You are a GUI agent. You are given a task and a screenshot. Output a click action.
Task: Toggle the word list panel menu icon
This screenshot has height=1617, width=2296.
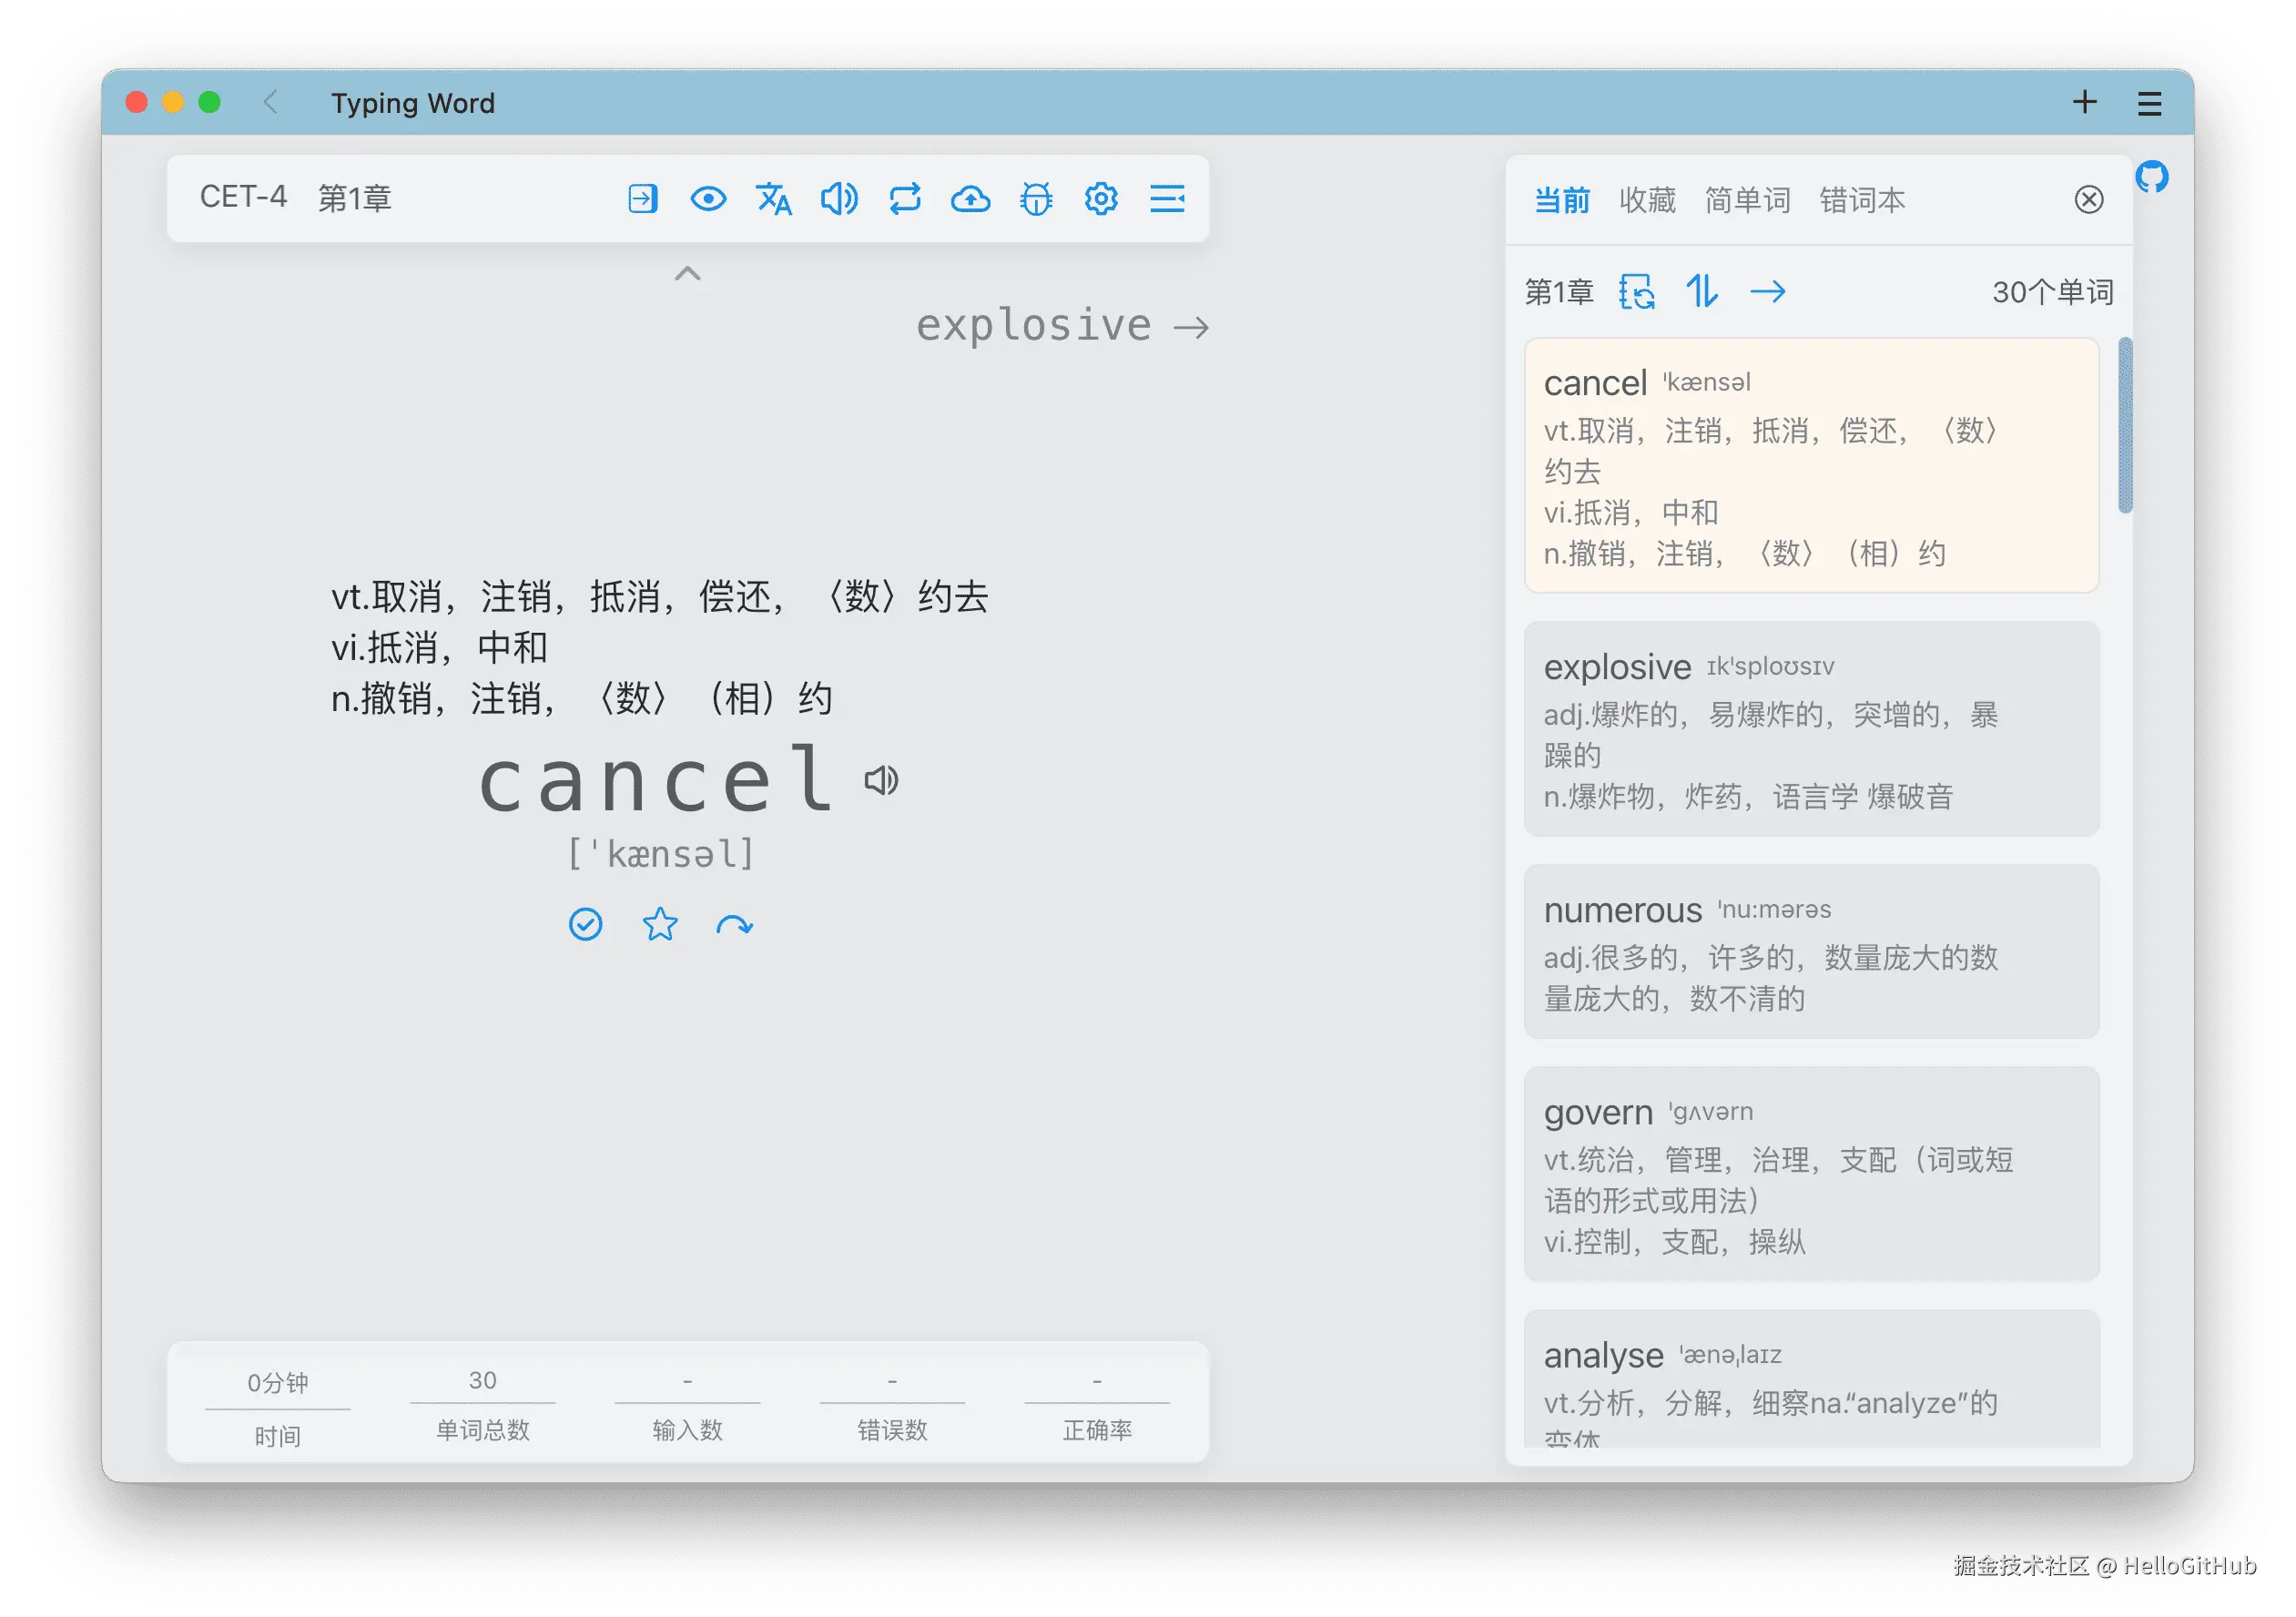[x=1167, y=199]
